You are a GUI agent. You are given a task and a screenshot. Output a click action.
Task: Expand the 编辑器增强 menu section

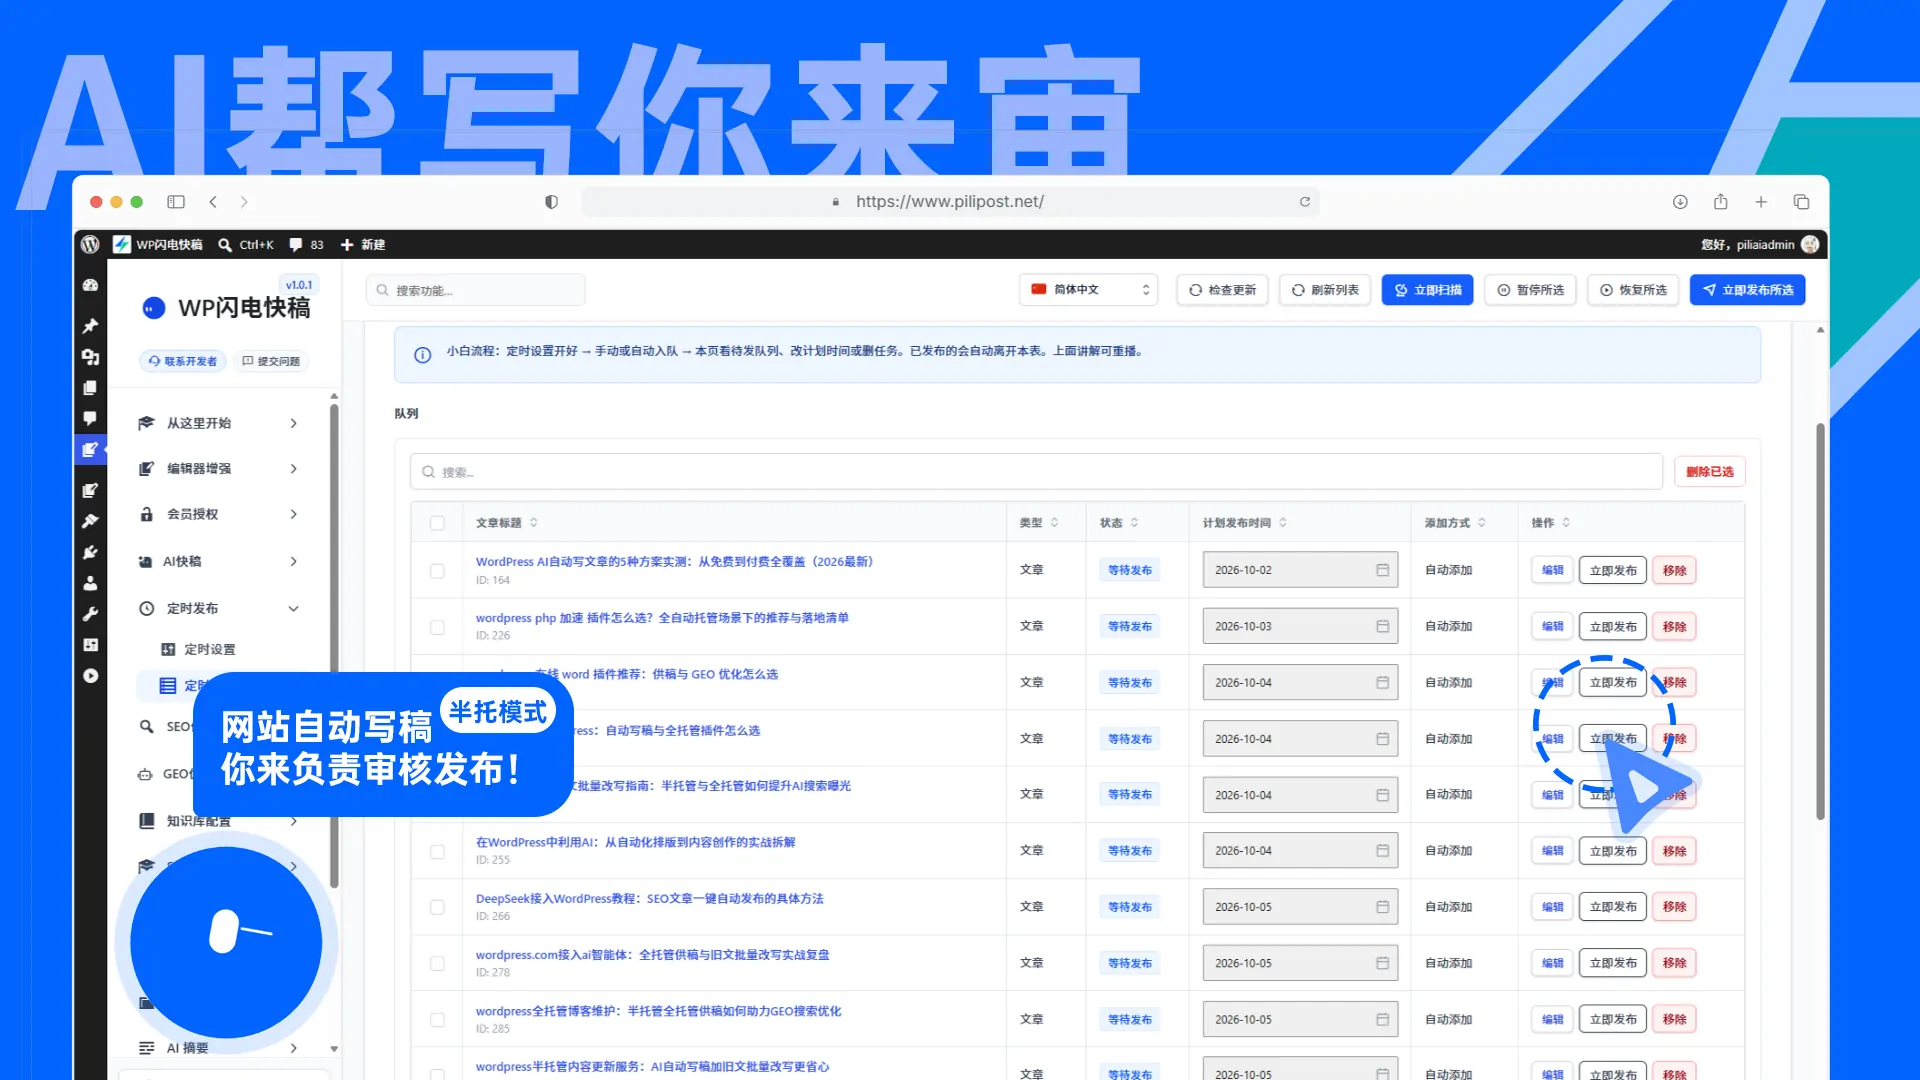218,468
